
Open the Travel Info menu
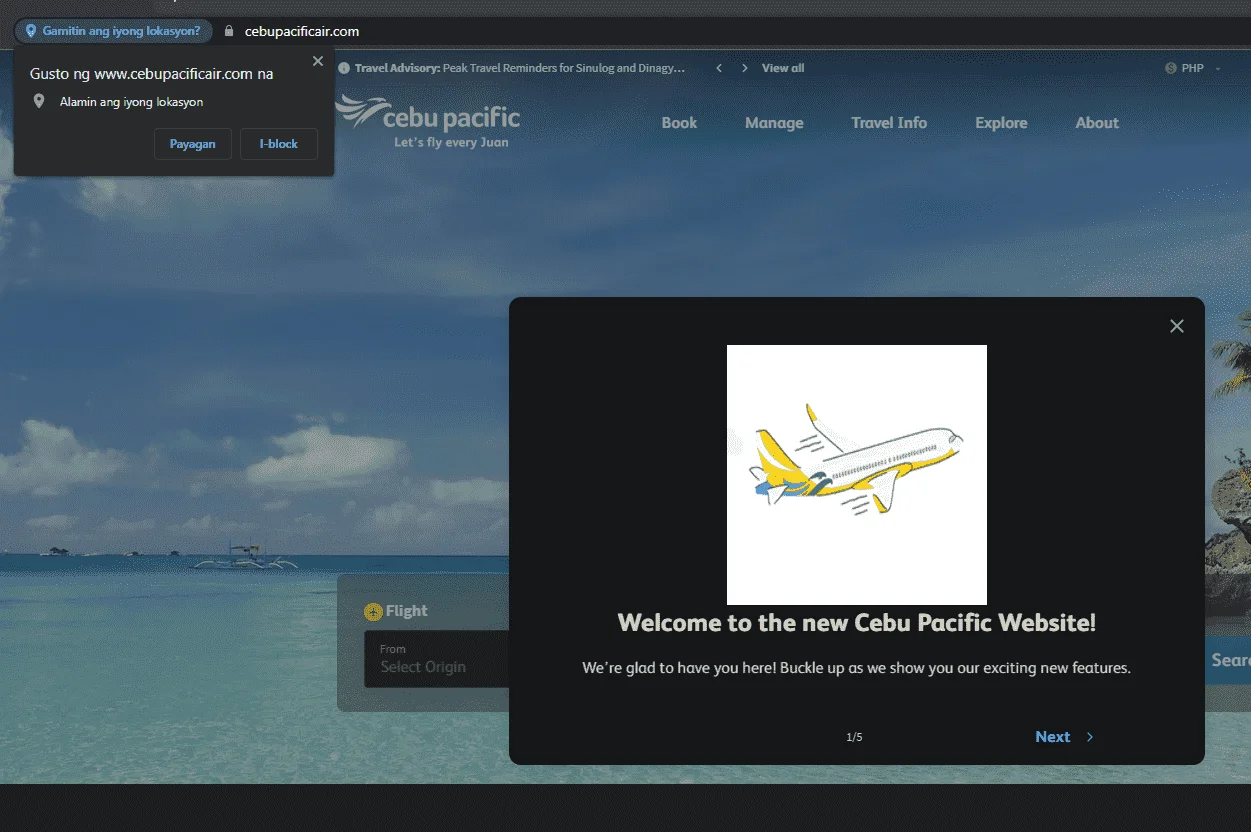point(889,123)
